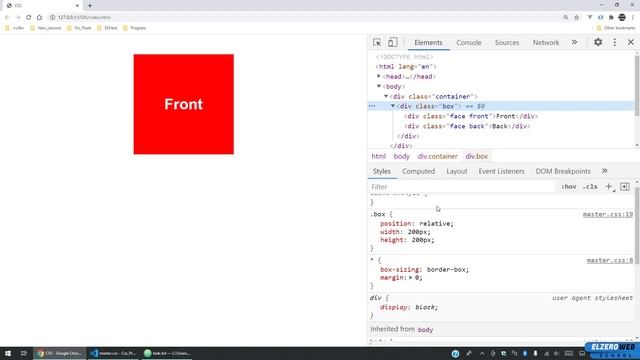Open the DOM Breakpoints sub-tab
640x360 pixels.
tap(563, 171)
